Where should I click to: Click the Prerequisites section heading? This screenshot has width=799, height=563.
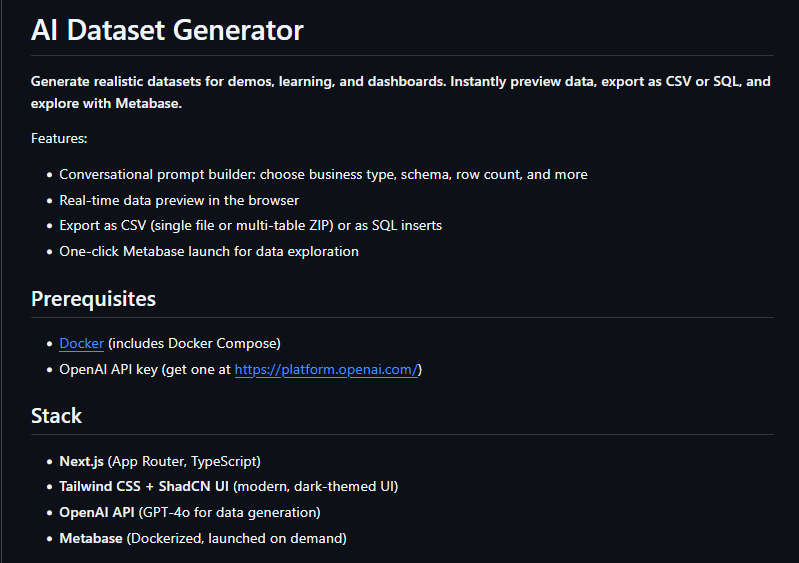[x=93, y=299]
